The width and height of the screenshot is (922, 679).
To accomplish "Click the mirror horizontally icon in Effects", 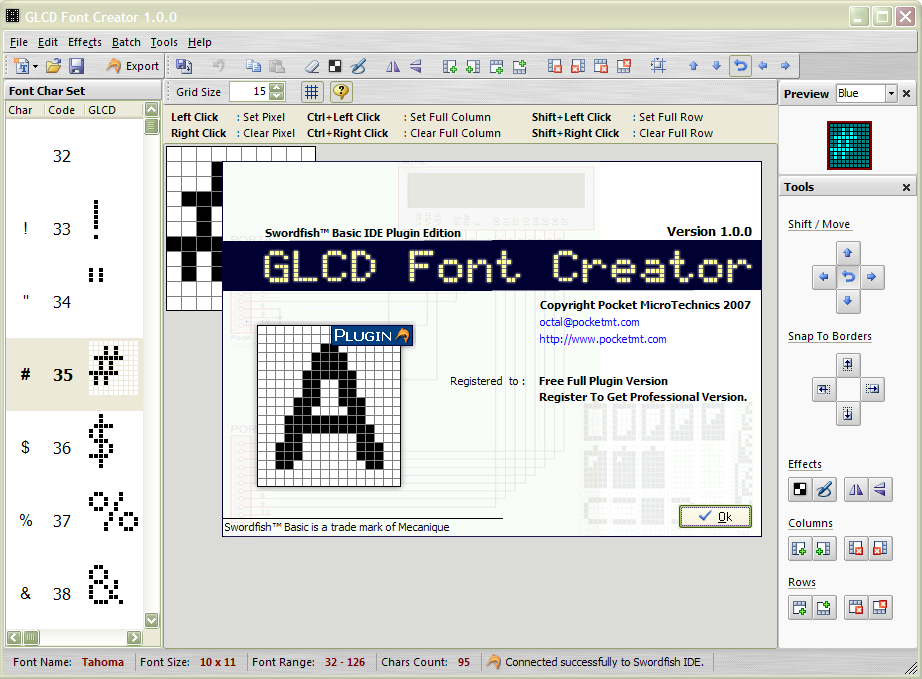I will click(856, 489).
